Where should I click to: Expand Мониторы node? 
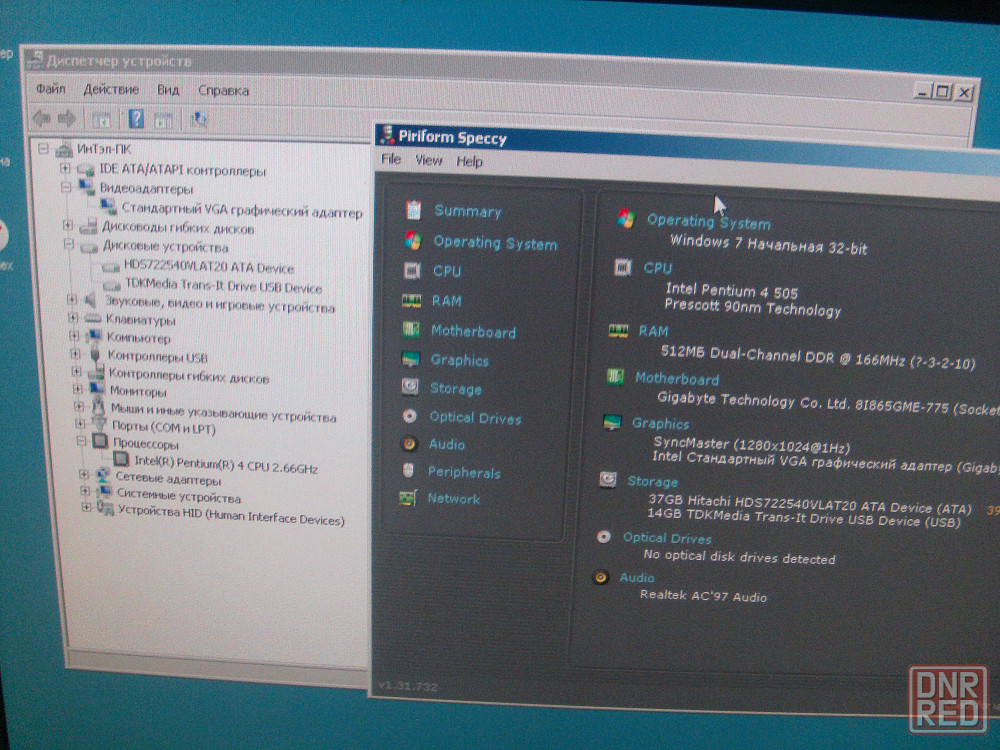pos(77,388)
